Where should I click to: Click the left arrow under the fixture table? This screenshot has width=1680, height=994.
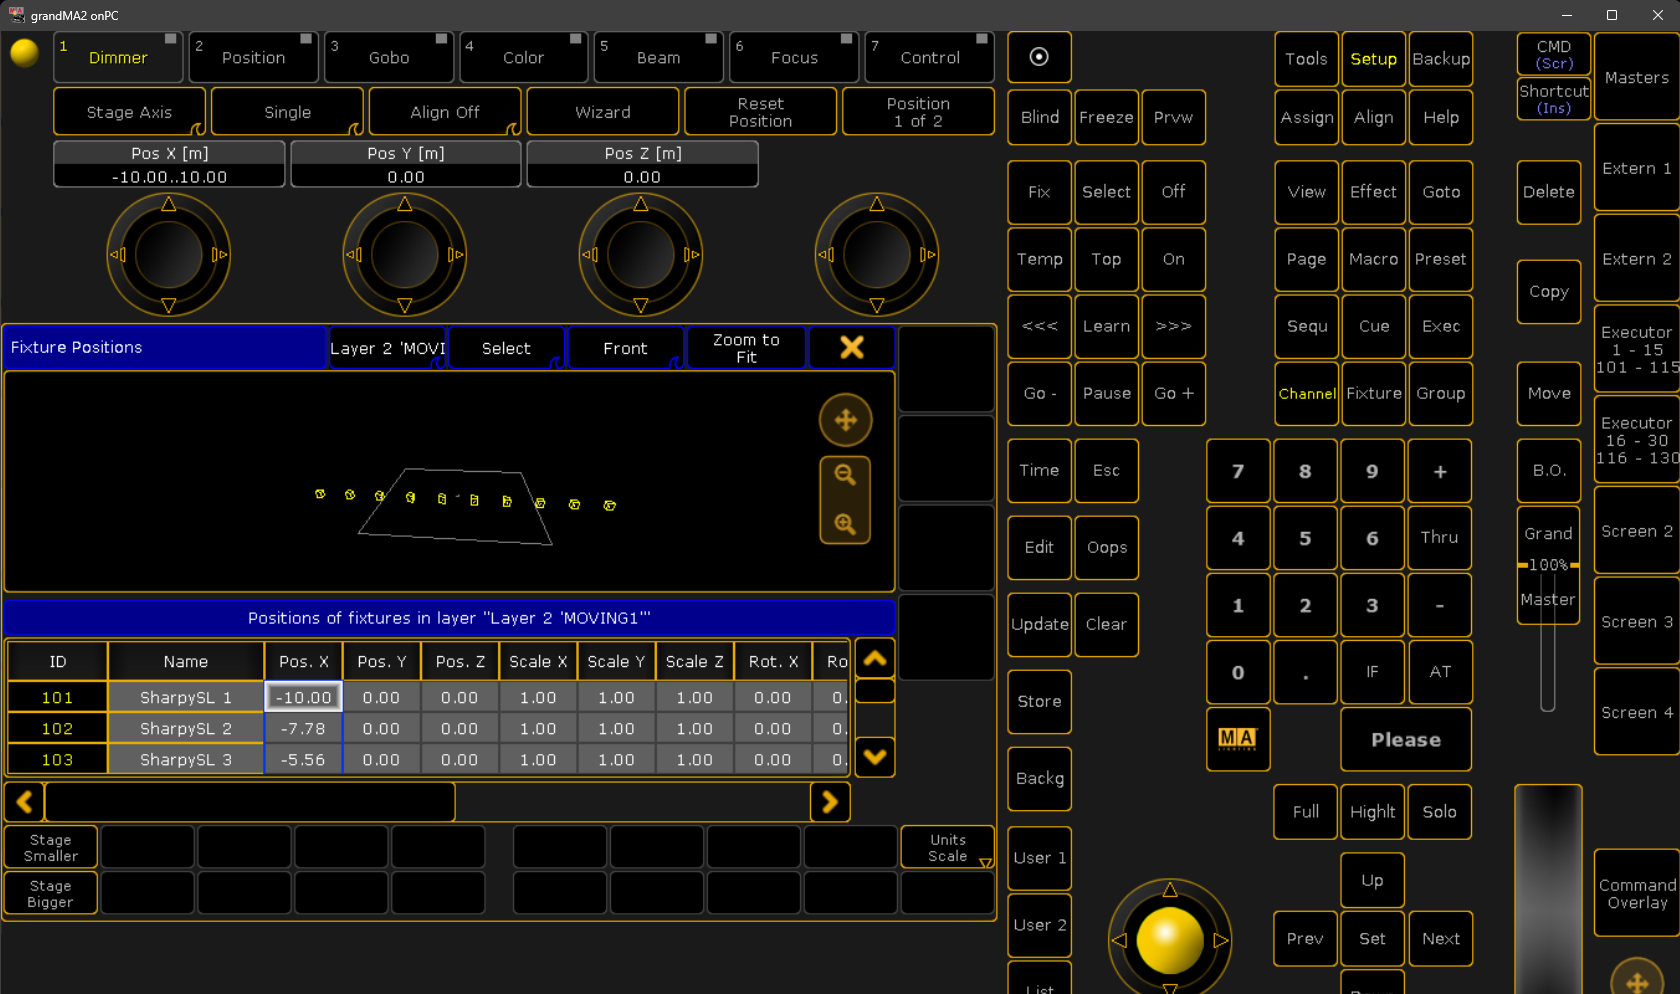pyautogui.click(x=25, y=802)
